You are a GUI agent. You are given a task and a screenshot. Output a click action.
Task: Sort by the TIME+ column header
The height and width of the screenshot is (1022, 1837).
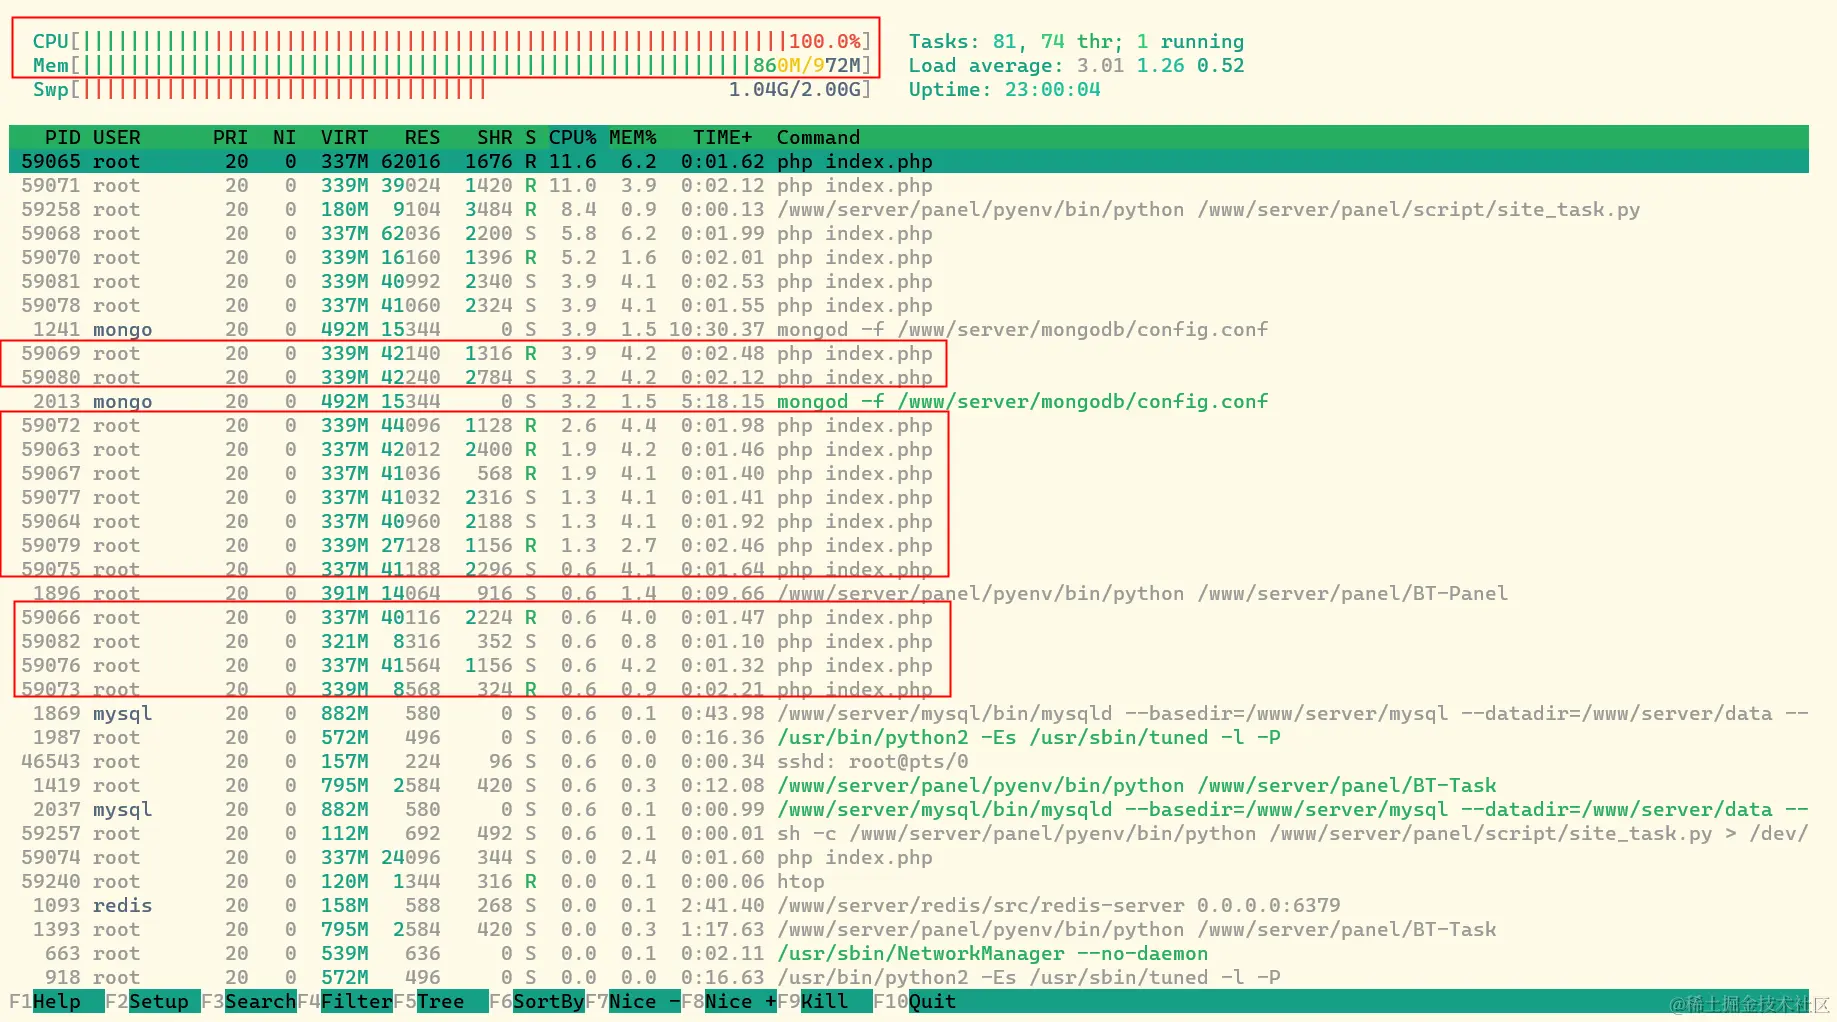point(723,137)
